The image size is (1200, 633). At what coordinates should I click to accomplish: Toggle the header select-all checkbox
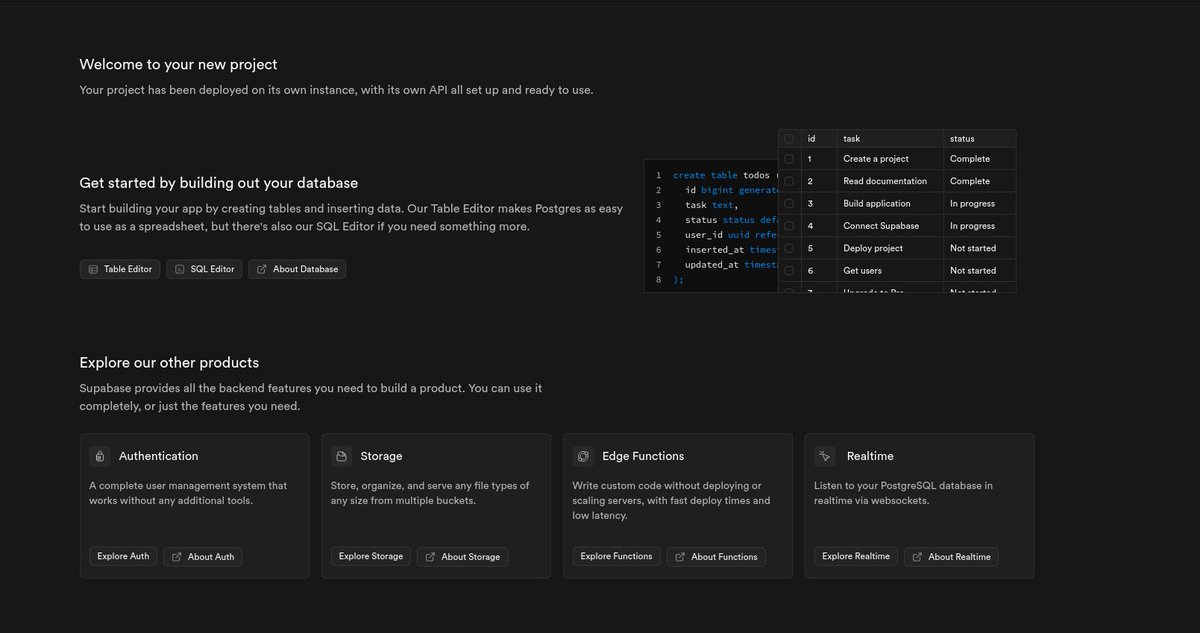point(789,139)
